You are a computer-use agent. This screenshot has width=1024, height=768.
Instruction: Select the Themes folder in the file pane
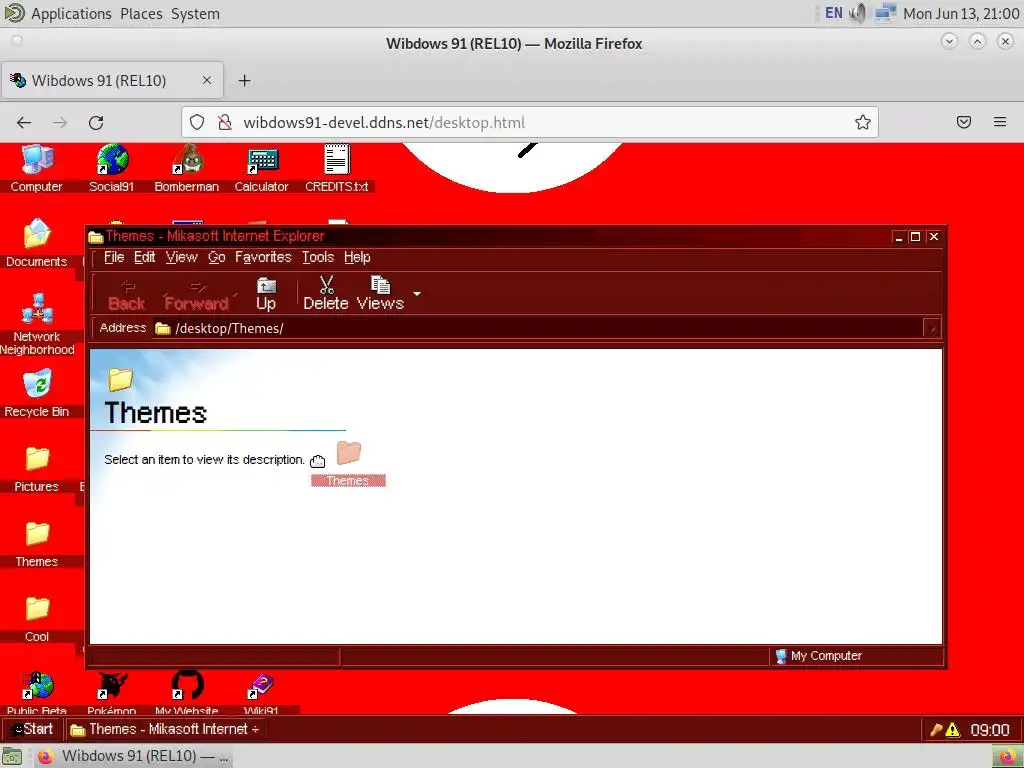[348, 463]
